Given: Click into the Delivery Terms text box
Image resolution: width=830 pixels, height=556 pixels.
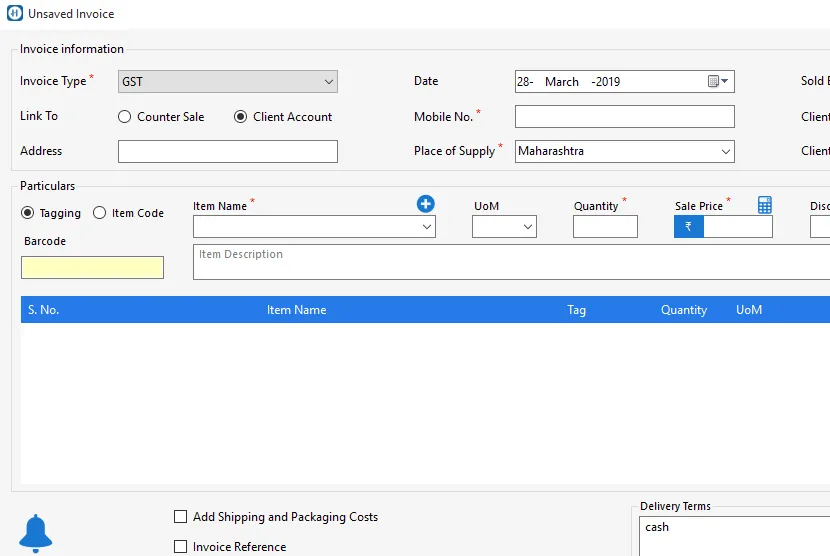Looking at the screenshot, I should [x=734, y=535].
